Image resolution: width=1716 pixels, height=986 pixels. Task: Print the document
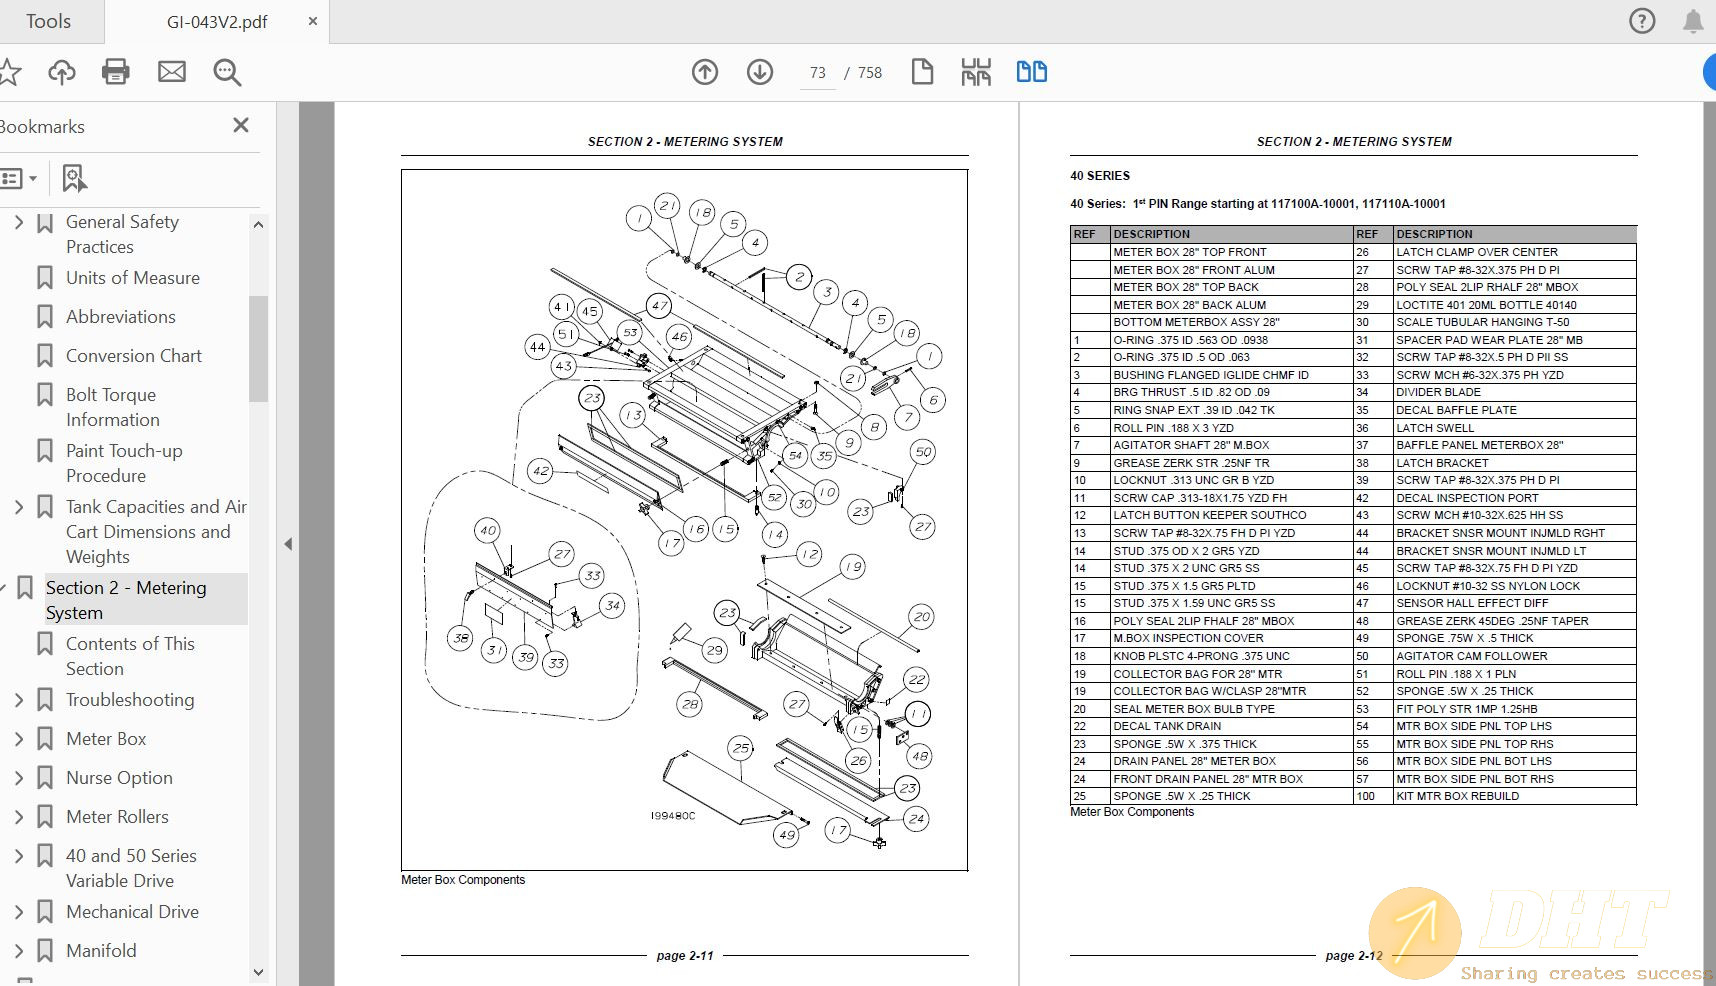(x=116, y=71)
